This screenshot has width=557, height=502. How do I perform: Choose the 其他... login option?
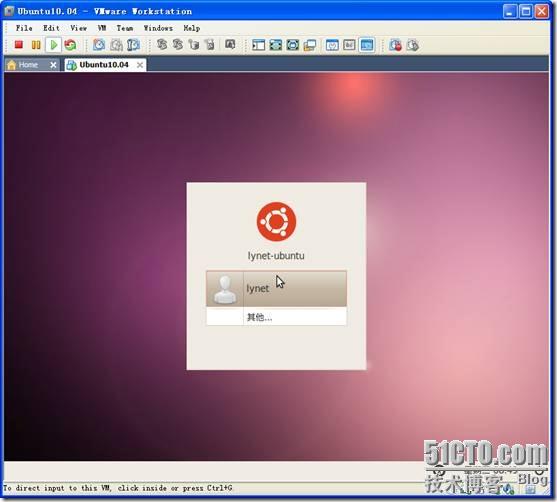(x=276, y=317)
